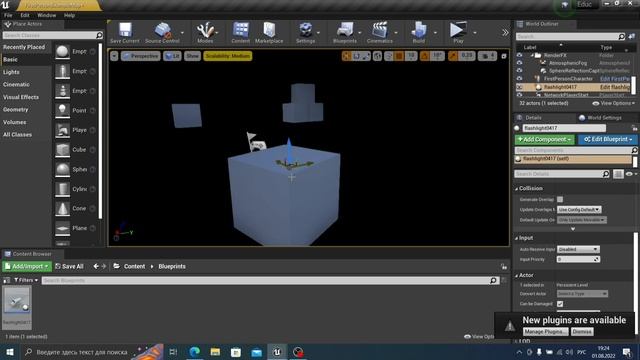Dismiss the new plugins notification
Screen dimensions: 640x360
point(582,331)
